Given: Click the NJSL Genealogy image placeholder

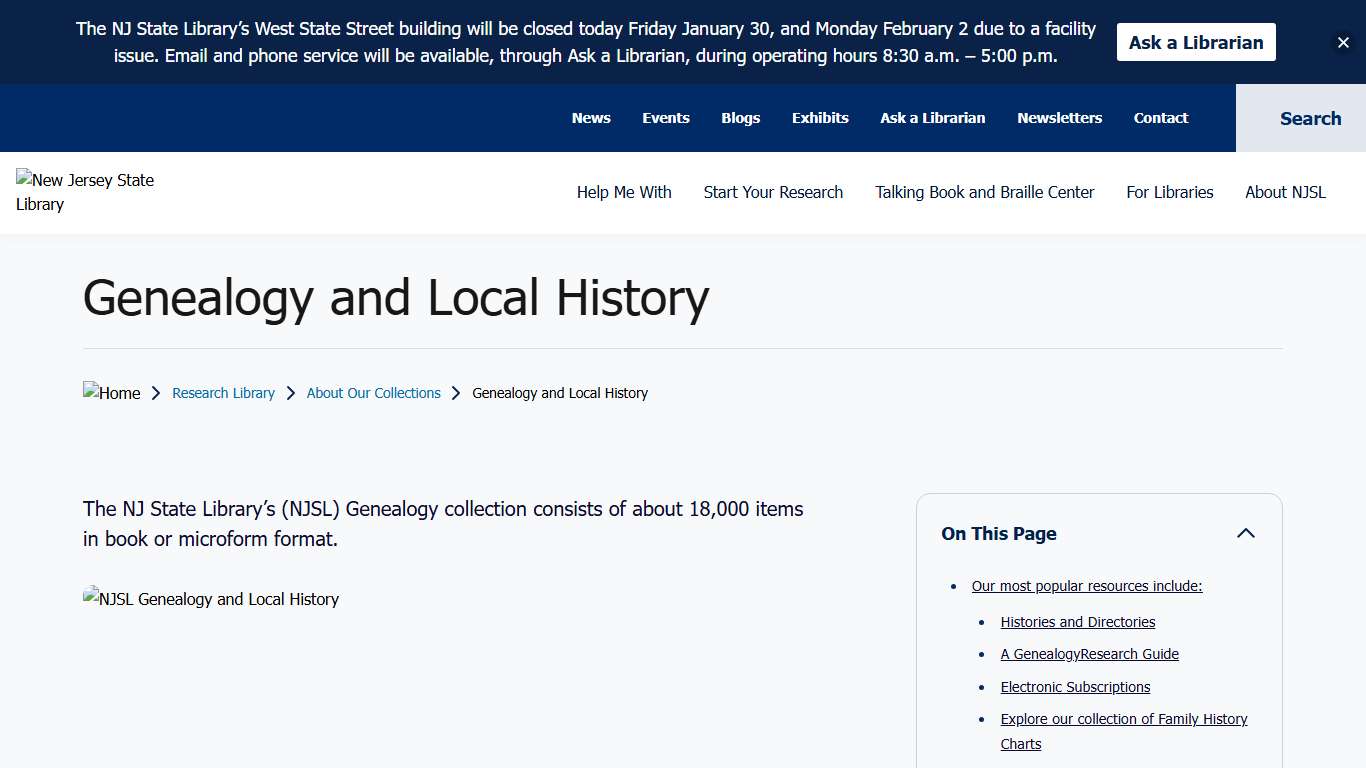Looking at the screenshot, I should 211,599.
